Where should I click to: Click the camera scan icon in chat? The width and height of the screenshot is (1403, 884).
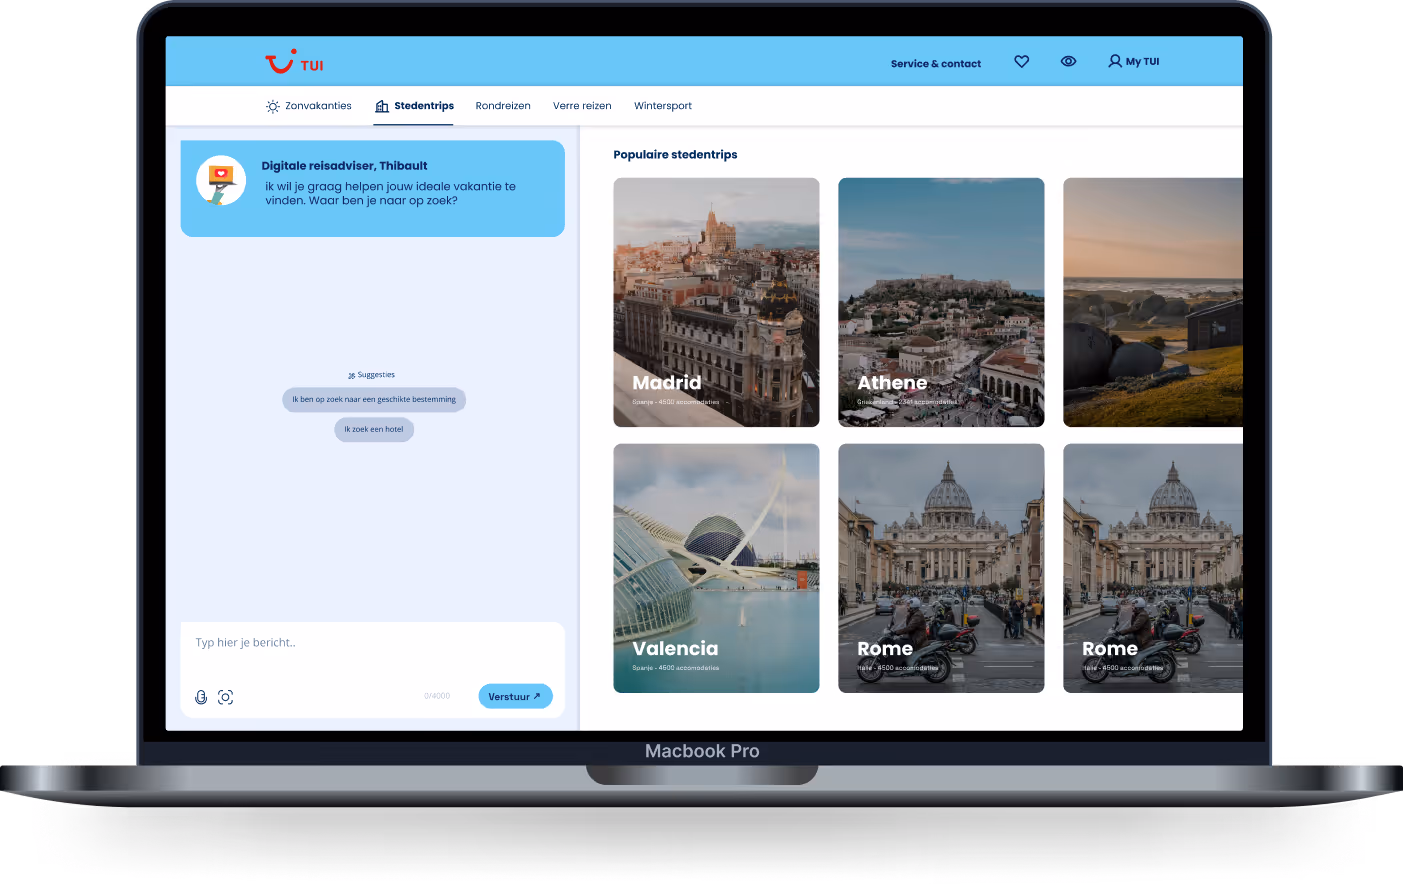coord(226,697)
